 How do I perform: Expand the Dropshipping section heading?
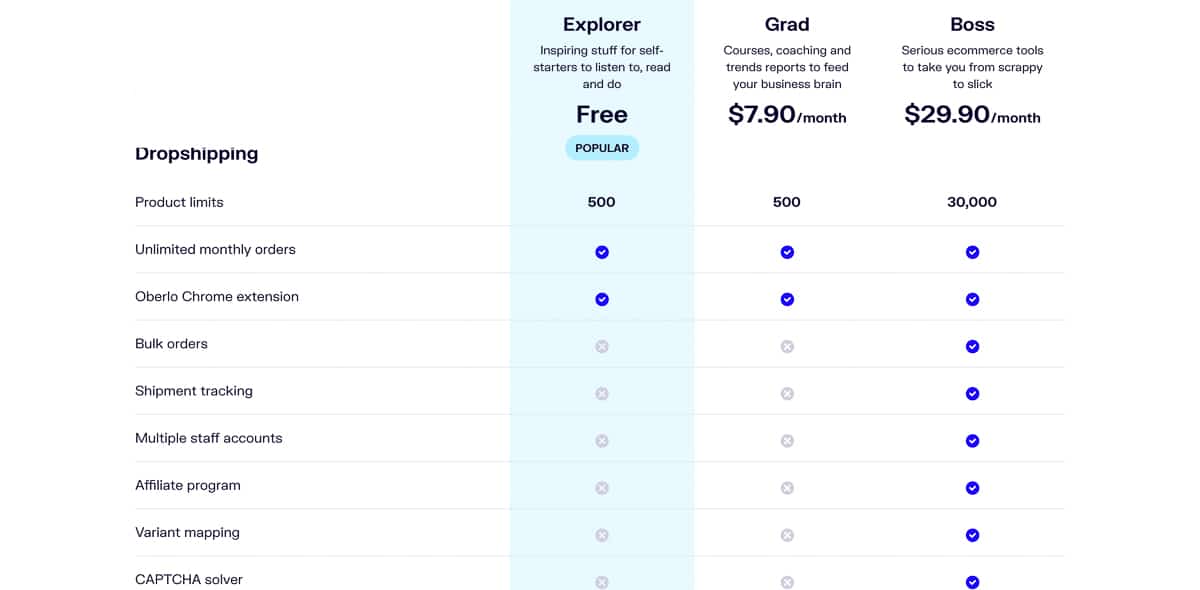[196, 154]
